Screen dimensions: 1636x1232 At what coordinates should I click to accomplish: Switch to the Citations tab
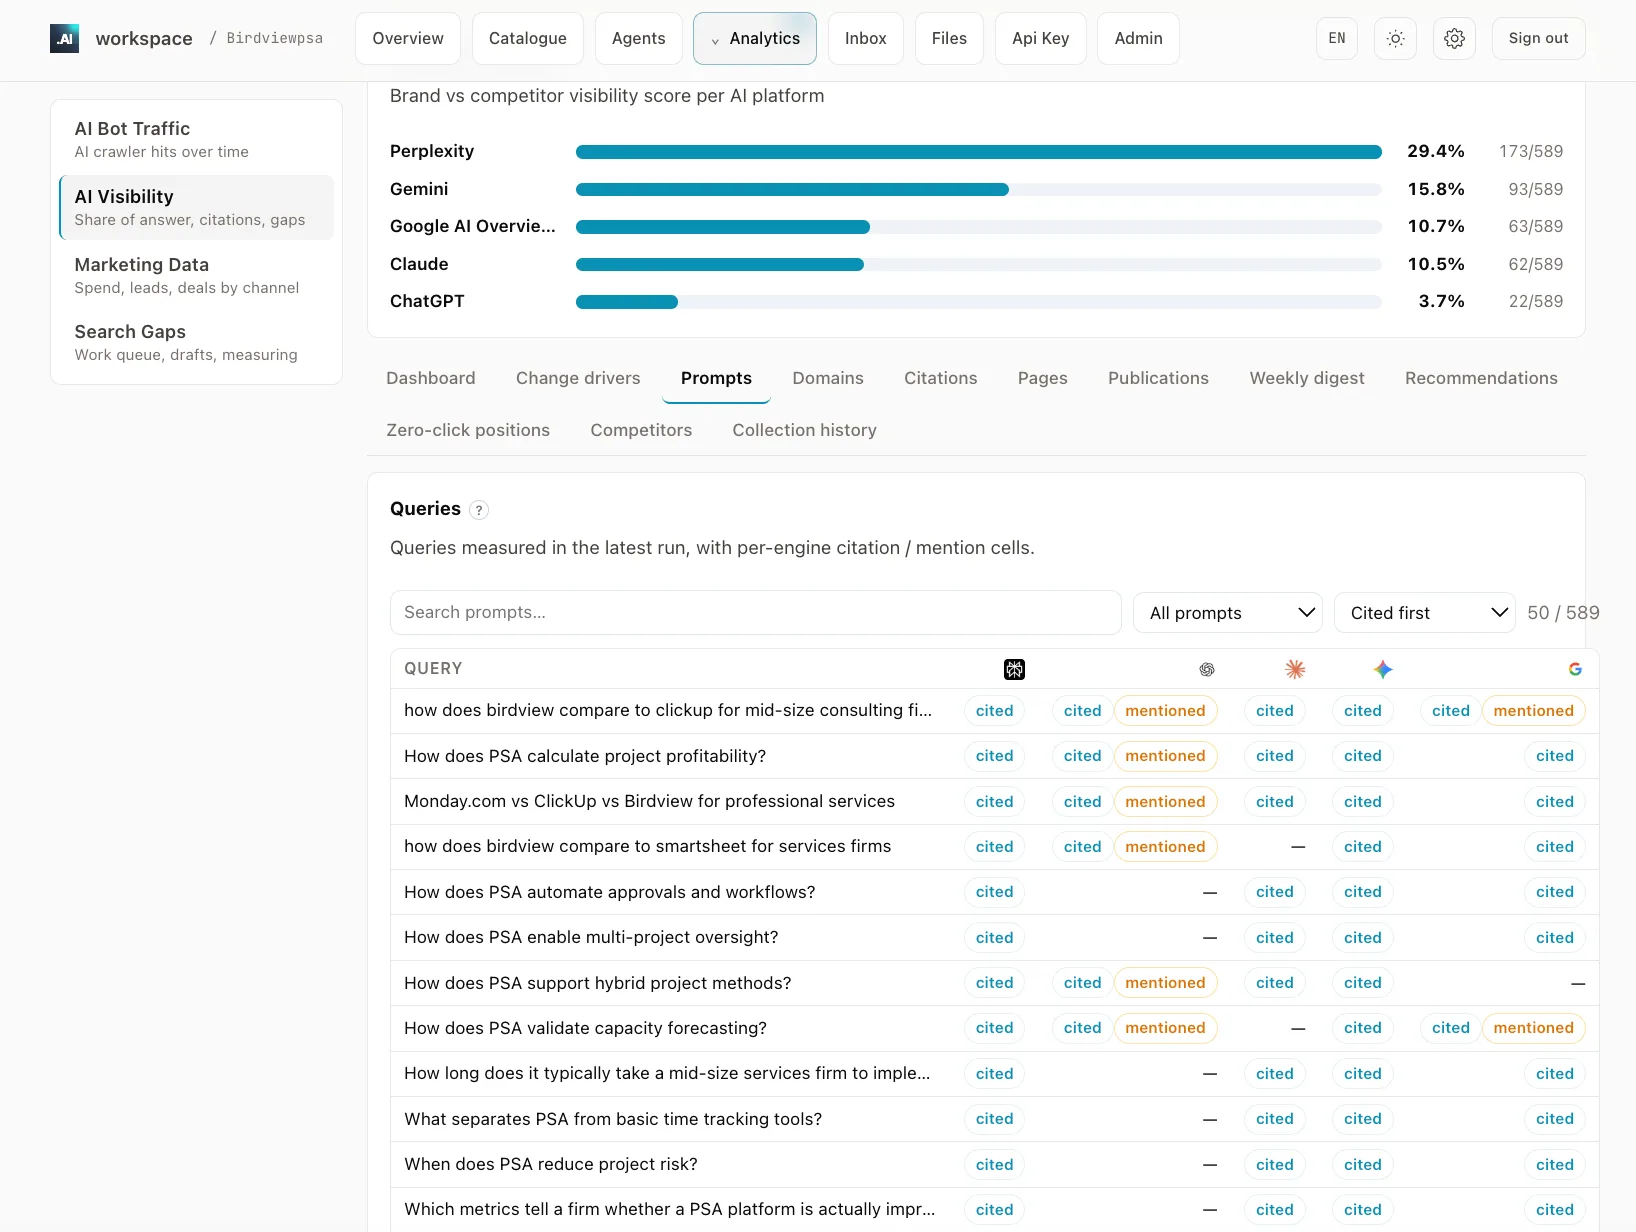pos(941,378)
